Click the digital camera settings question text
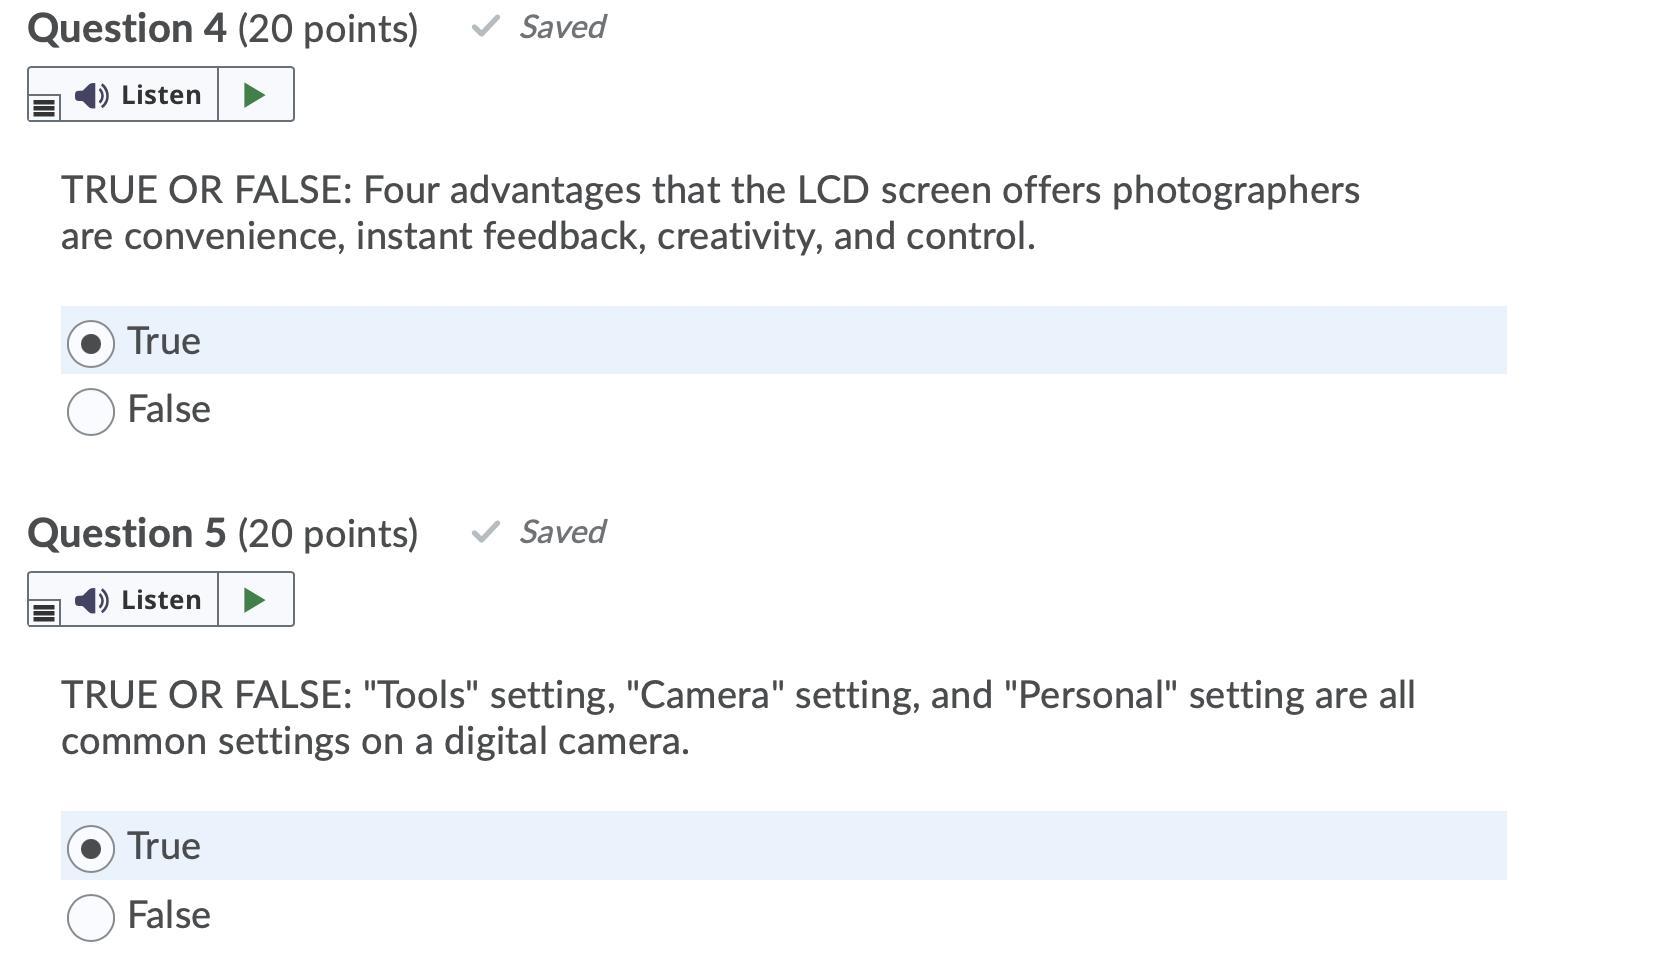The width and height of the screenshot is (1672, 958). [738, 718]
